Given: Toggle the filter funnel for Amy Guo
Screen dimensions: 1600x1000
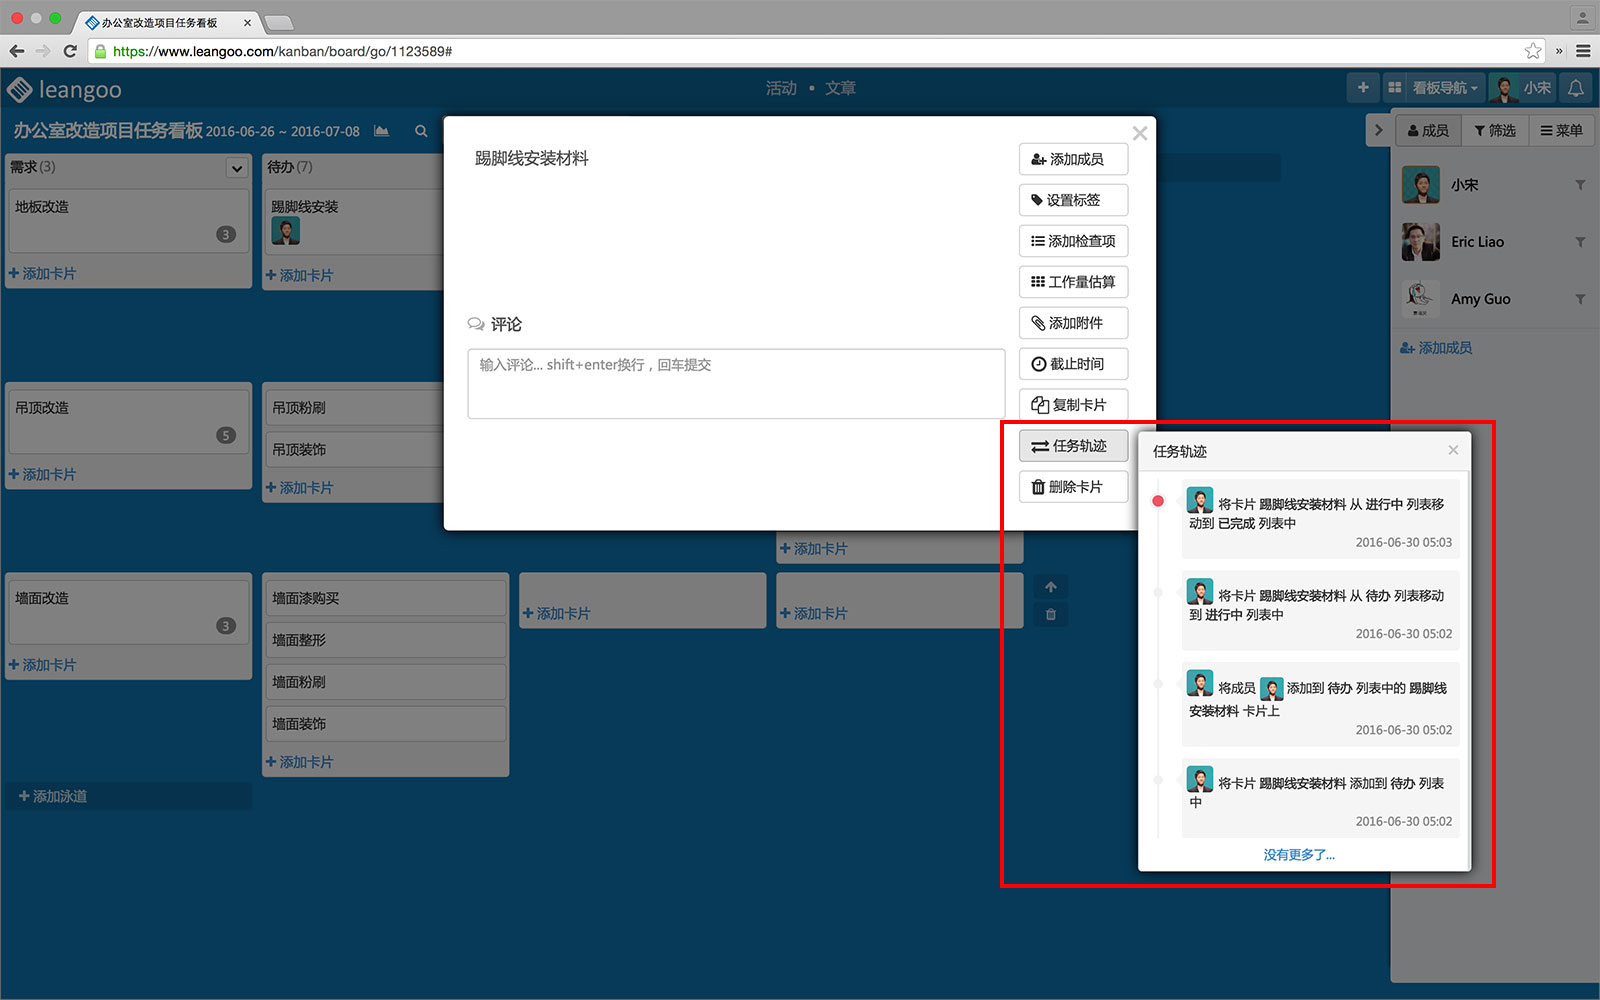Looking at the screenshot, I should tap(1580, 299).
